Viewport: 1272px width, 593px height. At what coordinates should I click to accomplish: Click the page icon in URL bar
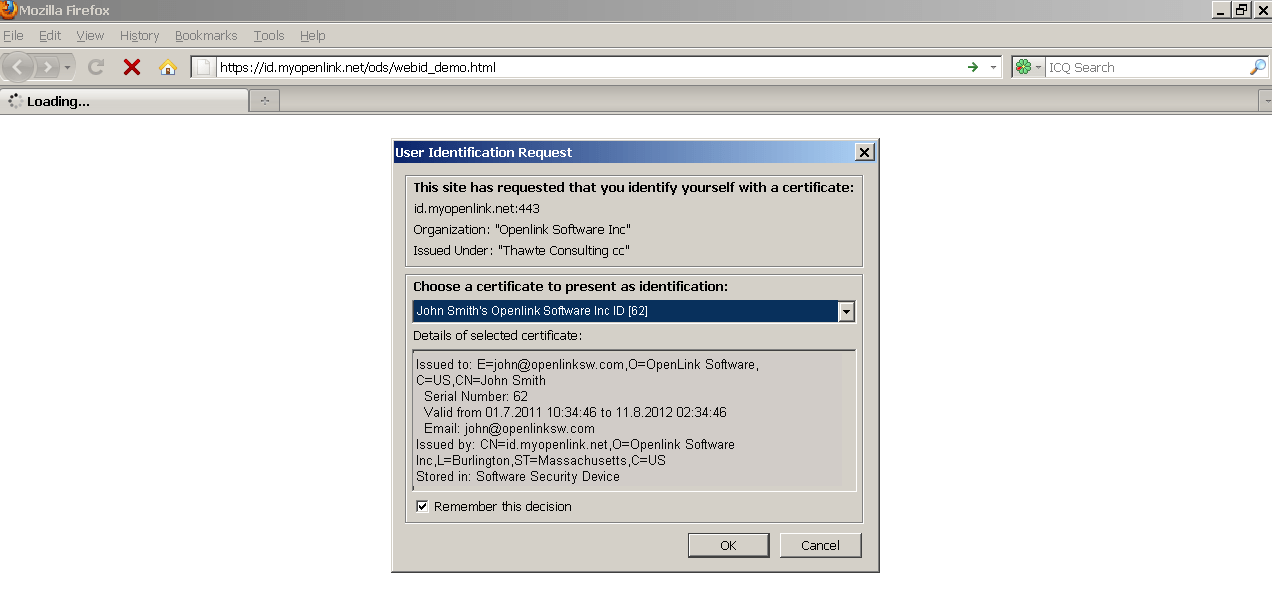coord(204,67)
